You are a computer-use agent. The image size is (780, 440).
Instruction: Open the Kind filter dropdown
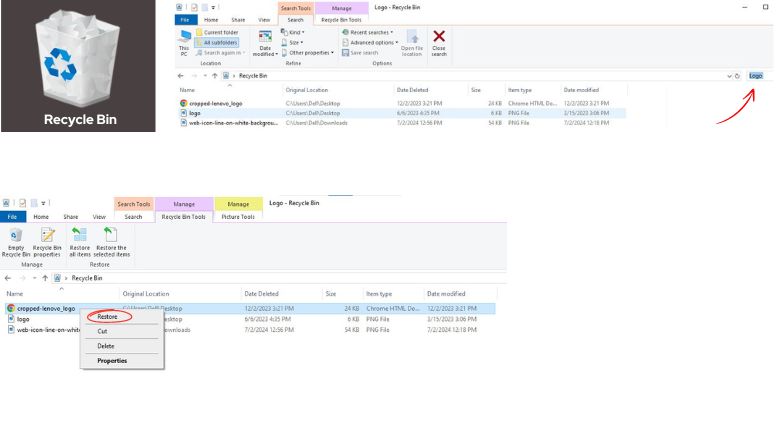[293, 32]
